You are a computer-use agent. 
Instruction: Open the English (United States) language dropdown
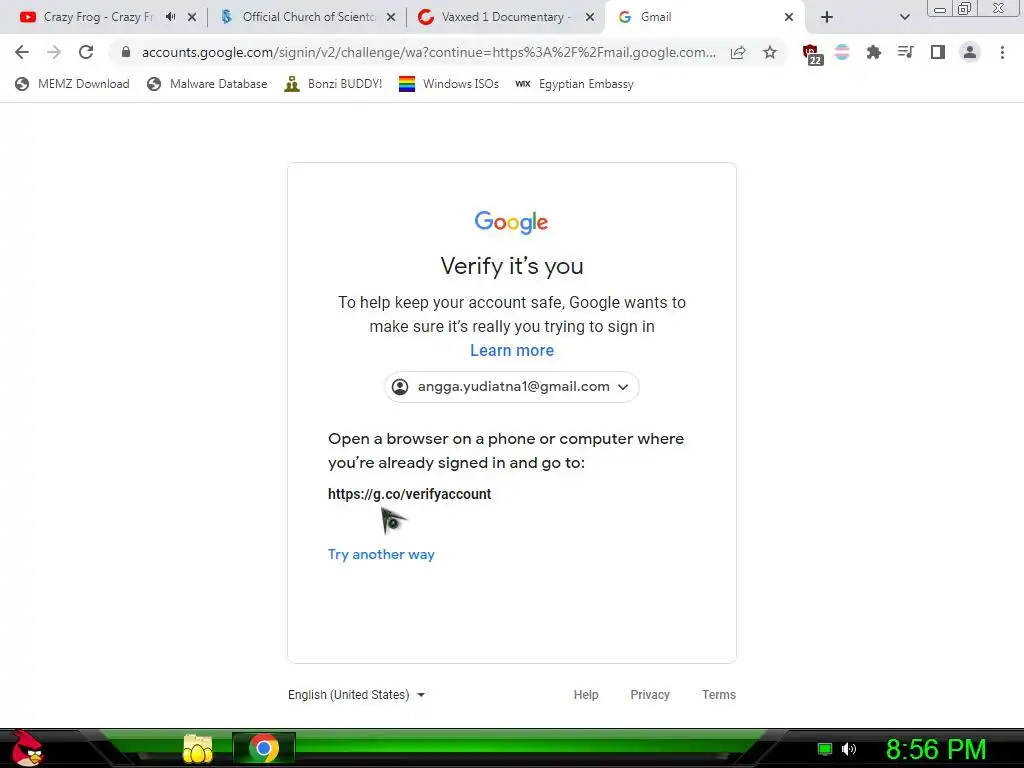click(357, 695)
